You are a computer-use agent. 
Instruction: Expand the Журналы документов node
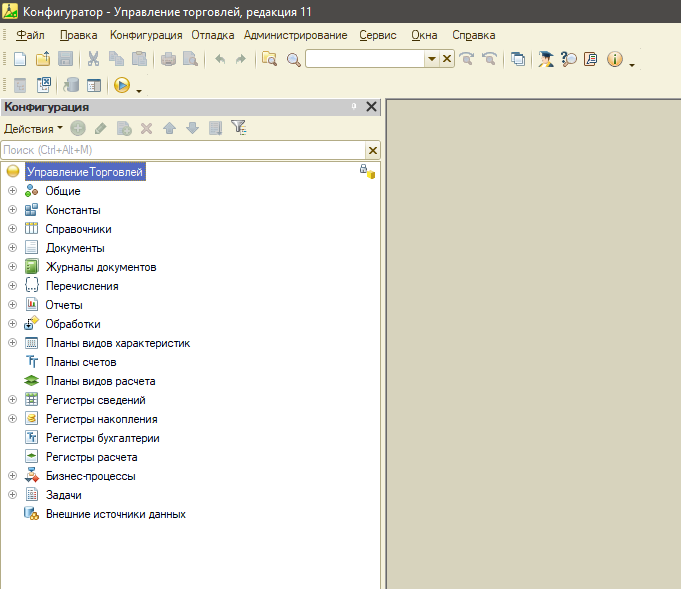pos(13,267)
